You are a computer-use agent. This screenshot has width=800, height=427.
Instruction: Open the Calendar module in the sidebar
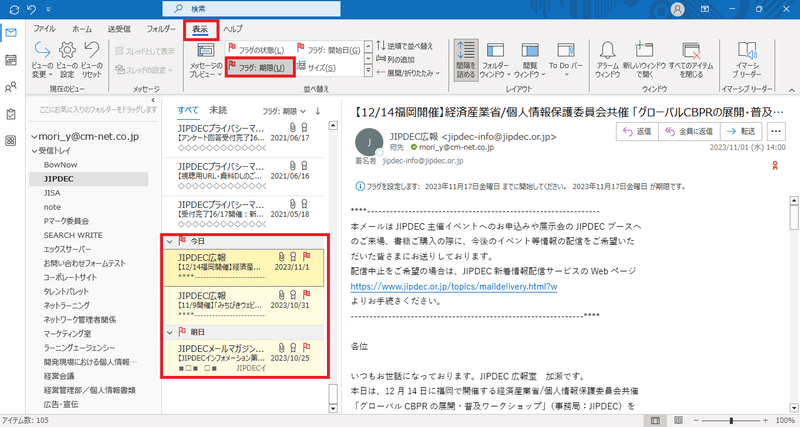(11, 60)
